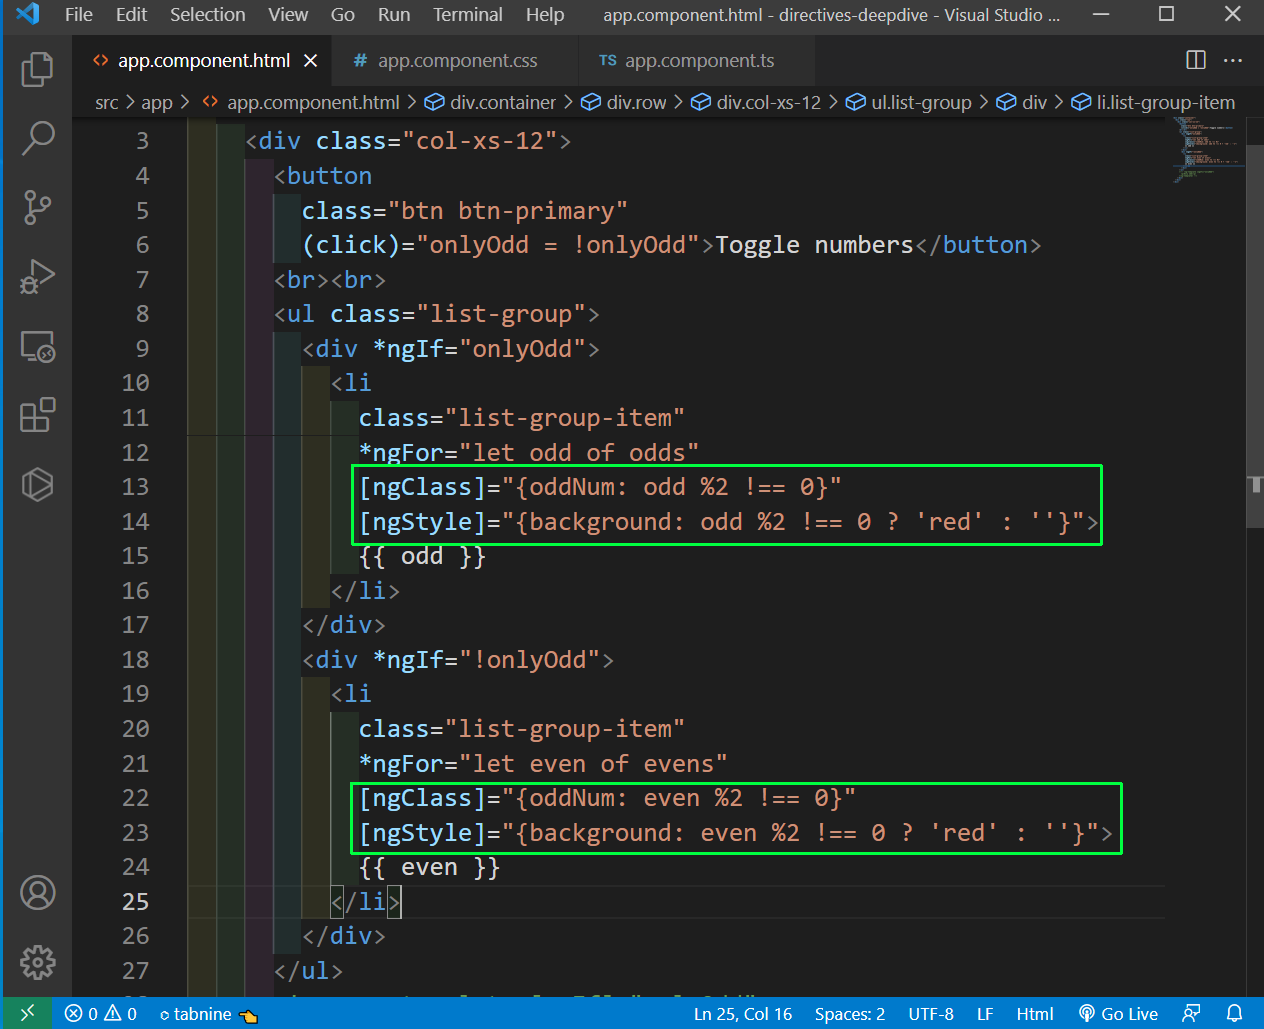
Task: Go to line via Ln 25, Col 16
Action: coord(743,1013)
